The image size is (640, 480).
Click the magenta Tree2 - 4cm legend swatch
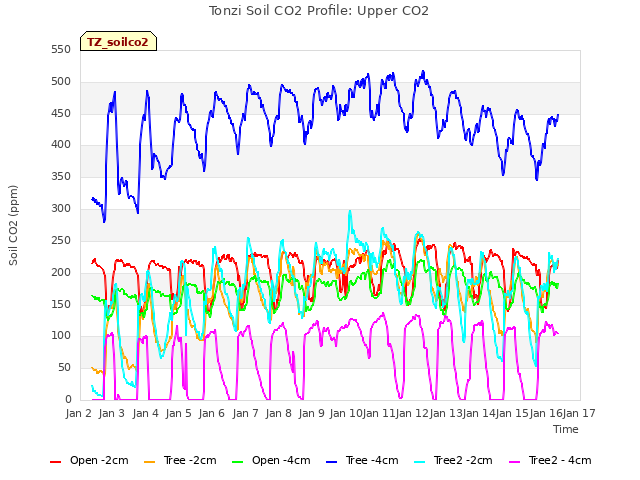pos(515,462)
